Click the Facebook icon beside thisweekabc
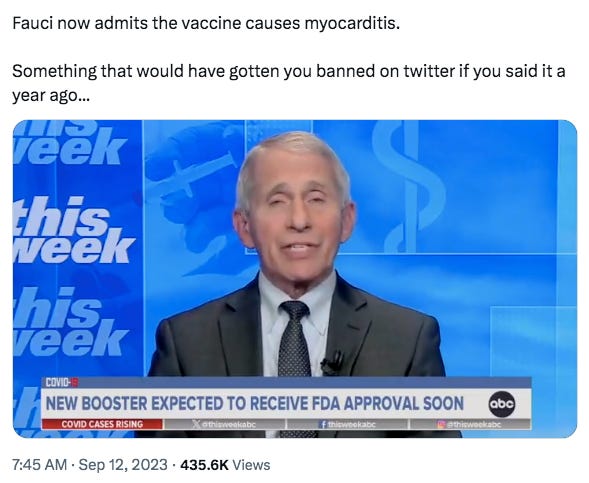This screenshot has height=483, width=589. tap(323, 424)
